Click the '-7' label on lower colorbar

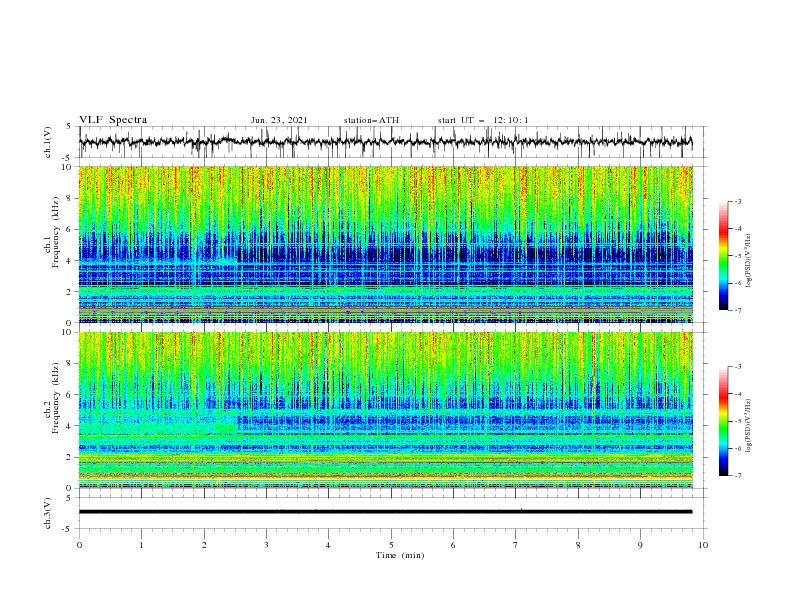[x=738, y=476]
